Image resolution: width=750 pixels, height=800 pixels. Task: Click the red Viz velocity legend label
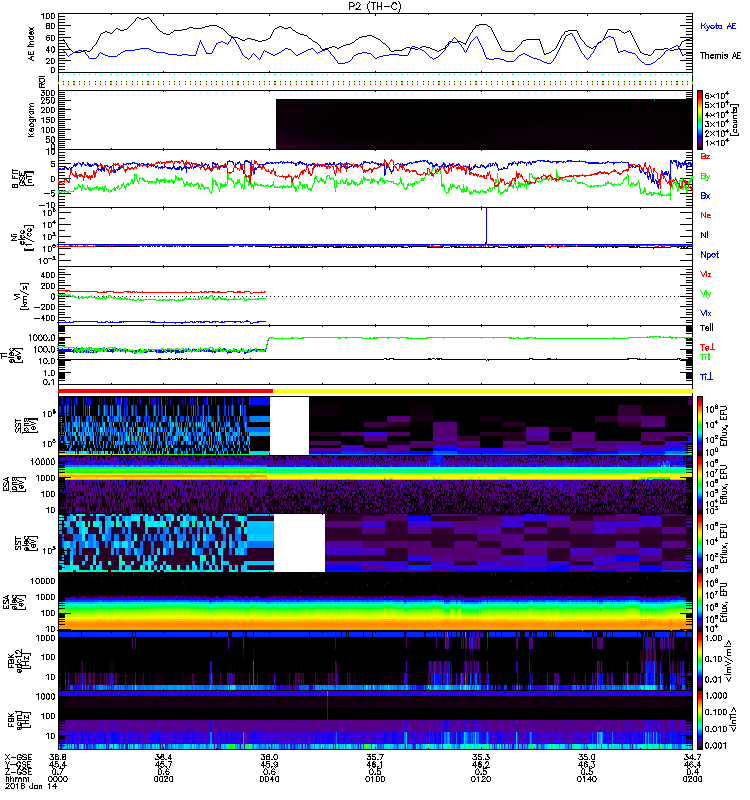706,274
